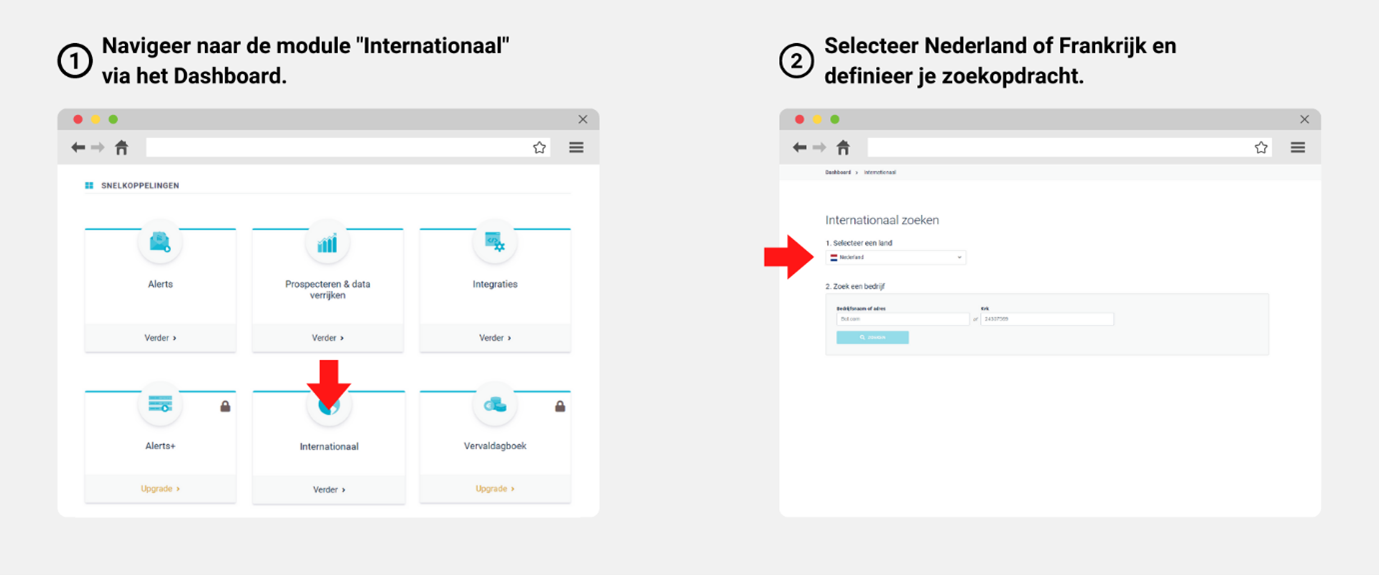Click the Vervaldagboek coins icon
Screen dimensions: 1379x575
[x=494, y=404]
